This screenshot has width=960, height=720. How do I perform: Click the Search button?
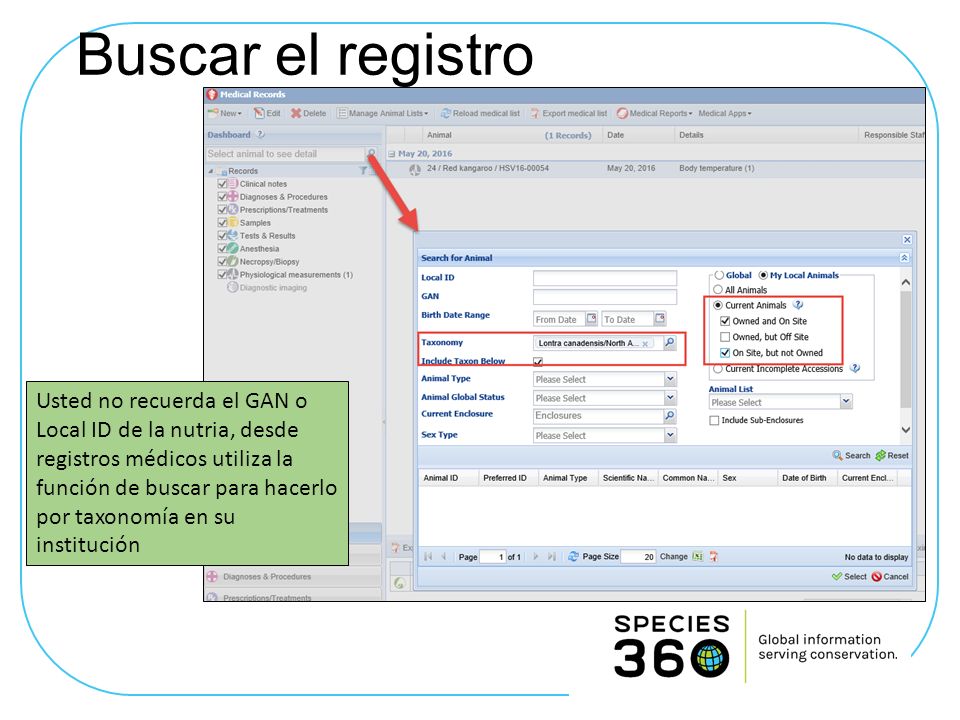(851, 456)
